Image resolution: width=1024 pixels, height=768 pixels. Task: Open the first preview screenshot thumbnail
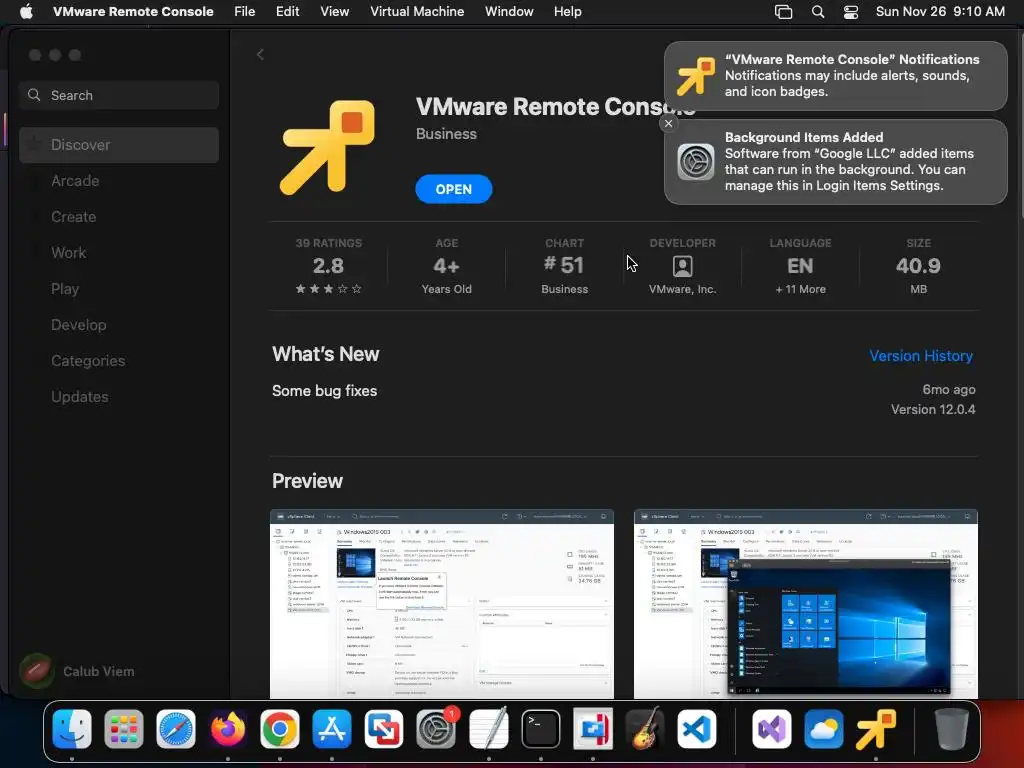pos(441,603)
